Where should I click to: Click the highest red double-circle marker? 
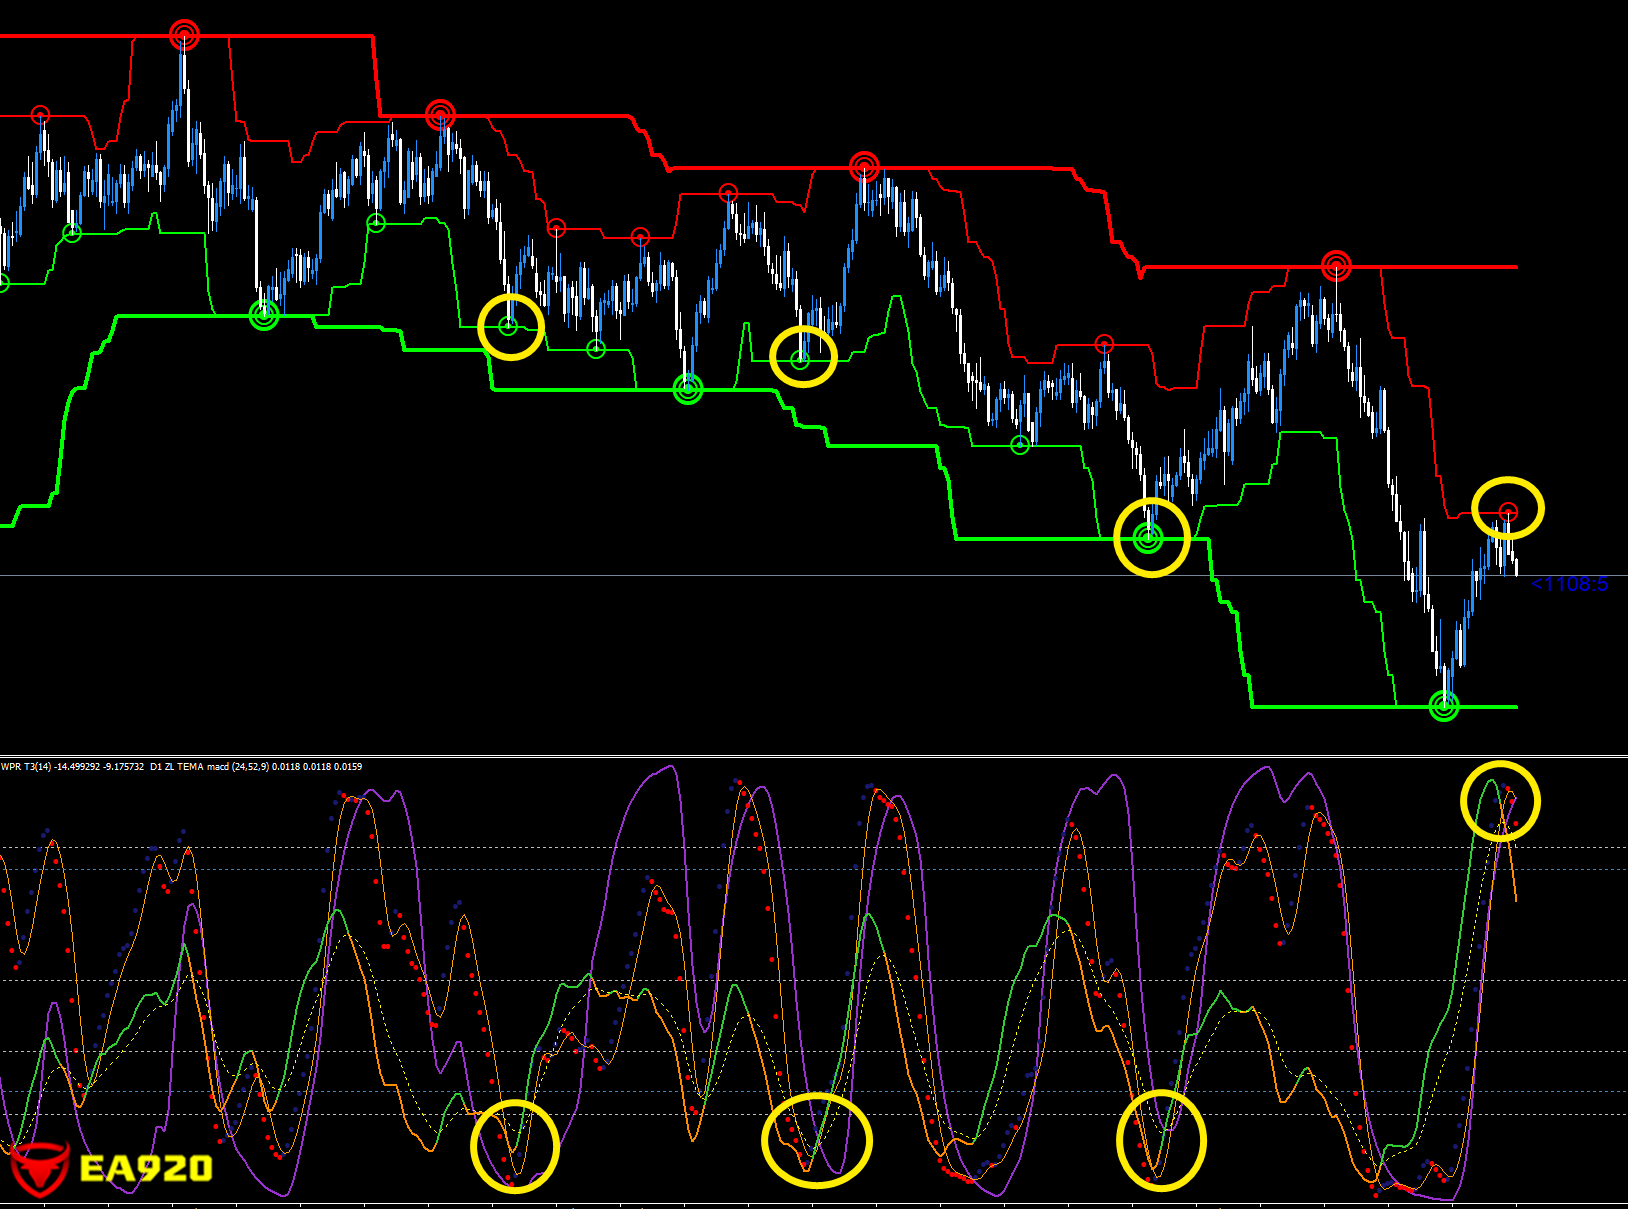tap(184, 35)
